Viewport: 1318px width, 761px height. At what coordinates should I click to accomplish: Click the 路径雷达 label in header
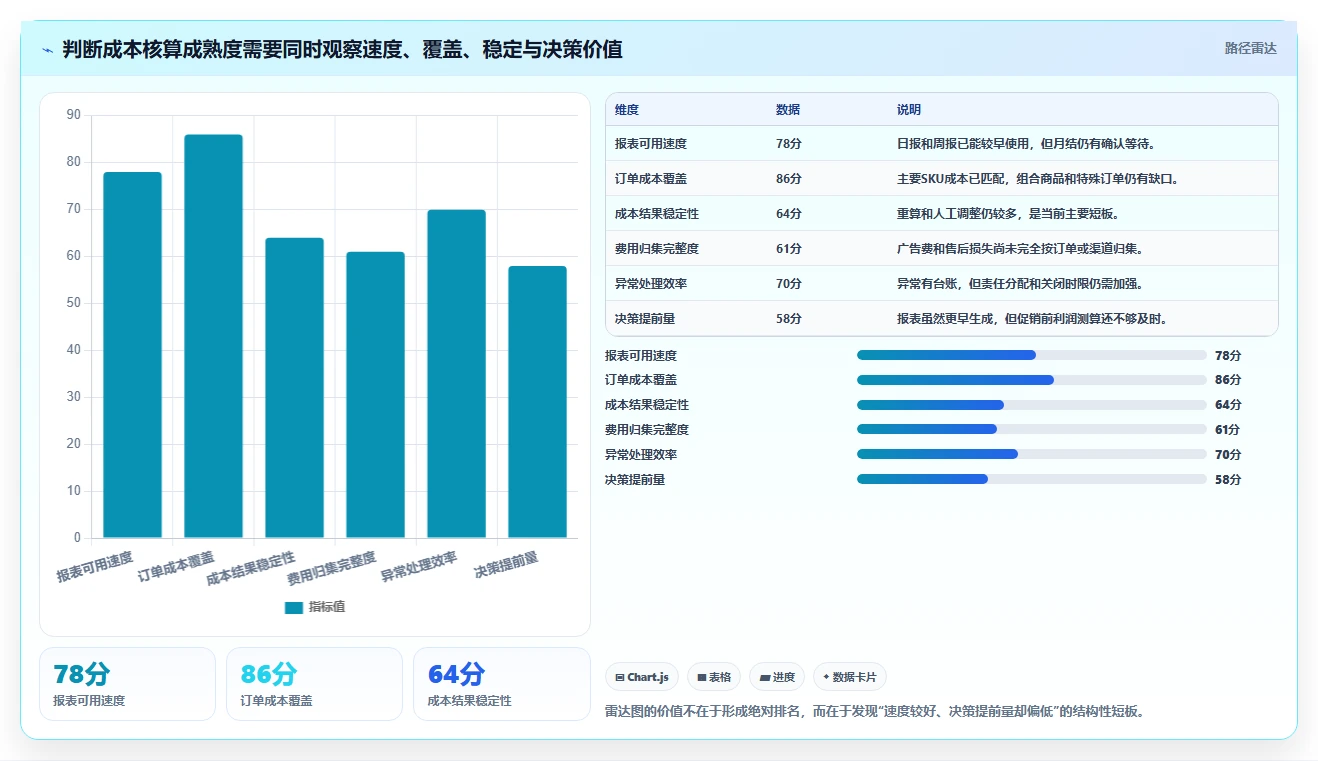(1250, 48)
